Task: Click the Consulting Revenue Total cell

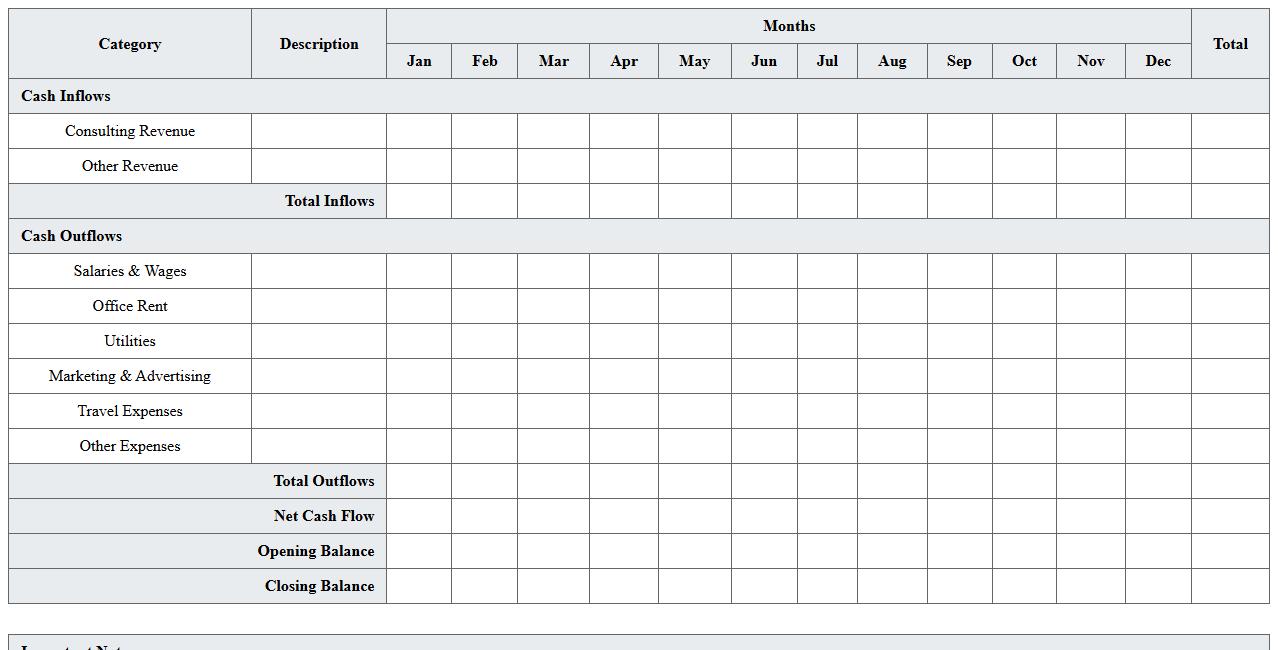Action: tap(1230, 131)
